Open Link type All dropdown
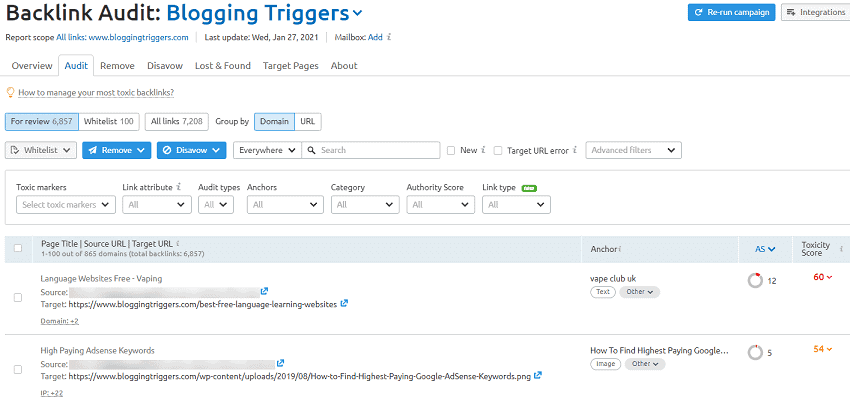Screen dimensions: 850x402 516,205
